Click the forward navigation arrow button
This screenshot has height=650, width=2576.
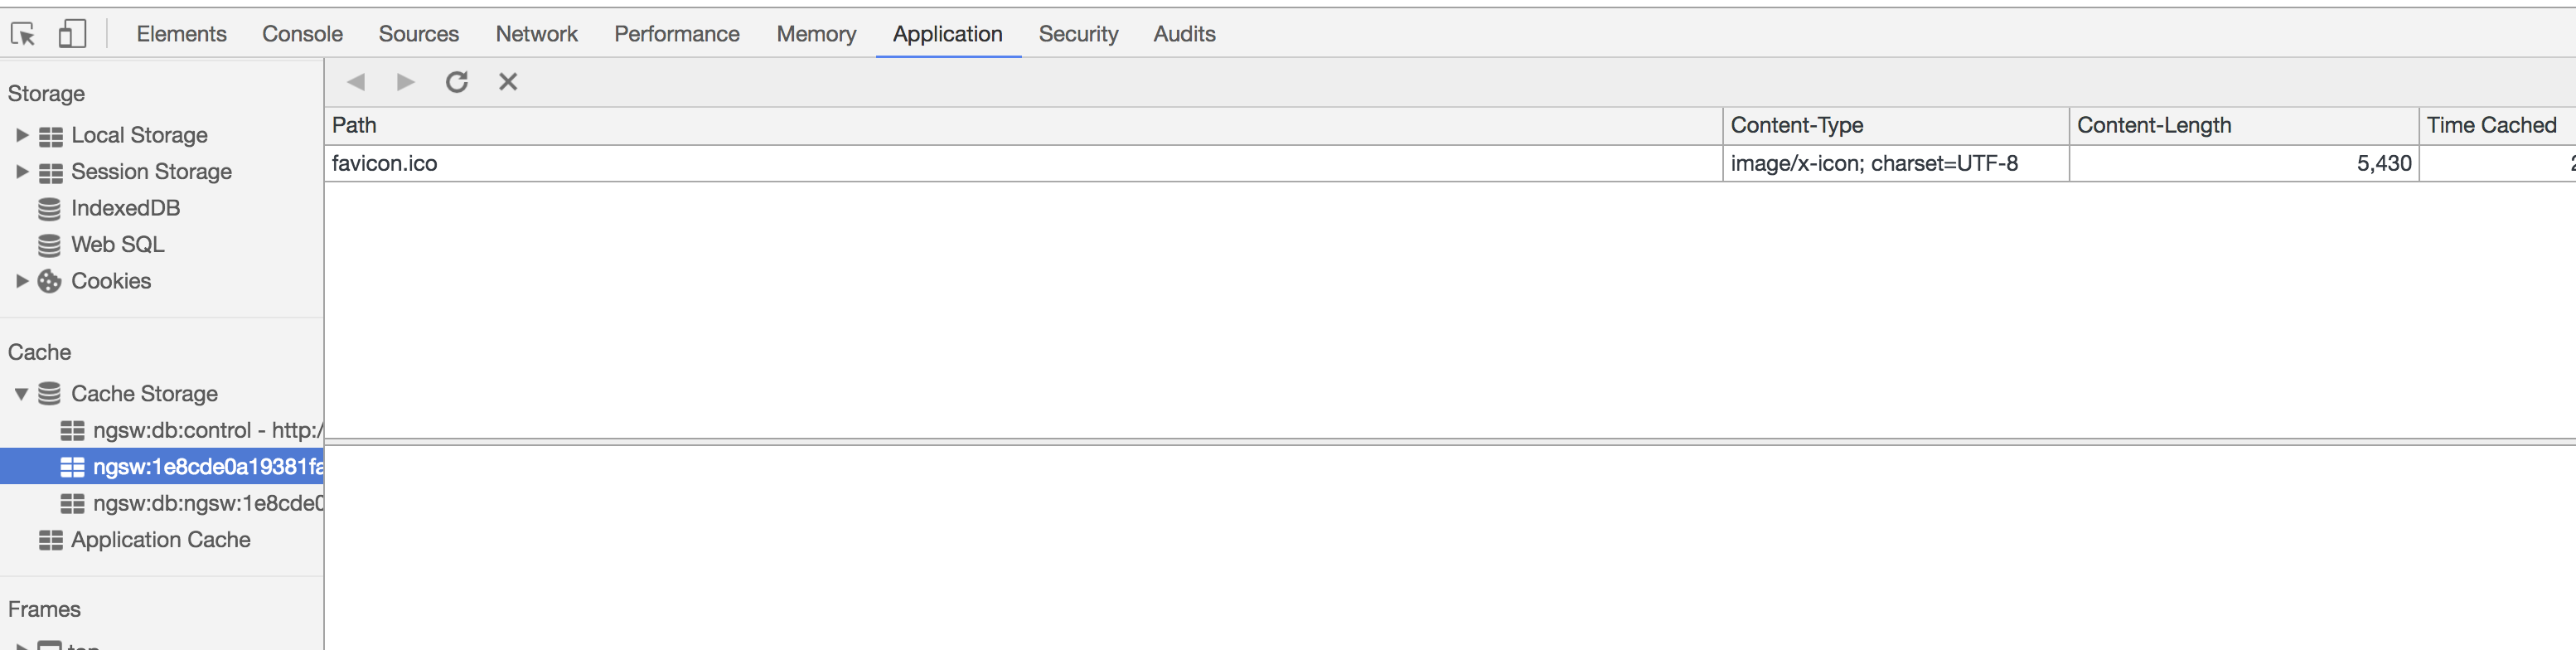[x=405, y=81]
